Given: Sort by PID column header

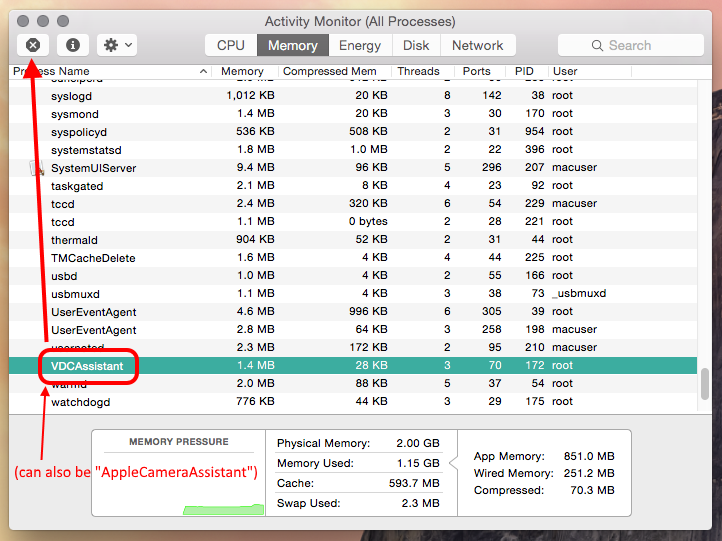Looking at the screenshot, I should pyautogui.click(x=524, y=71).
